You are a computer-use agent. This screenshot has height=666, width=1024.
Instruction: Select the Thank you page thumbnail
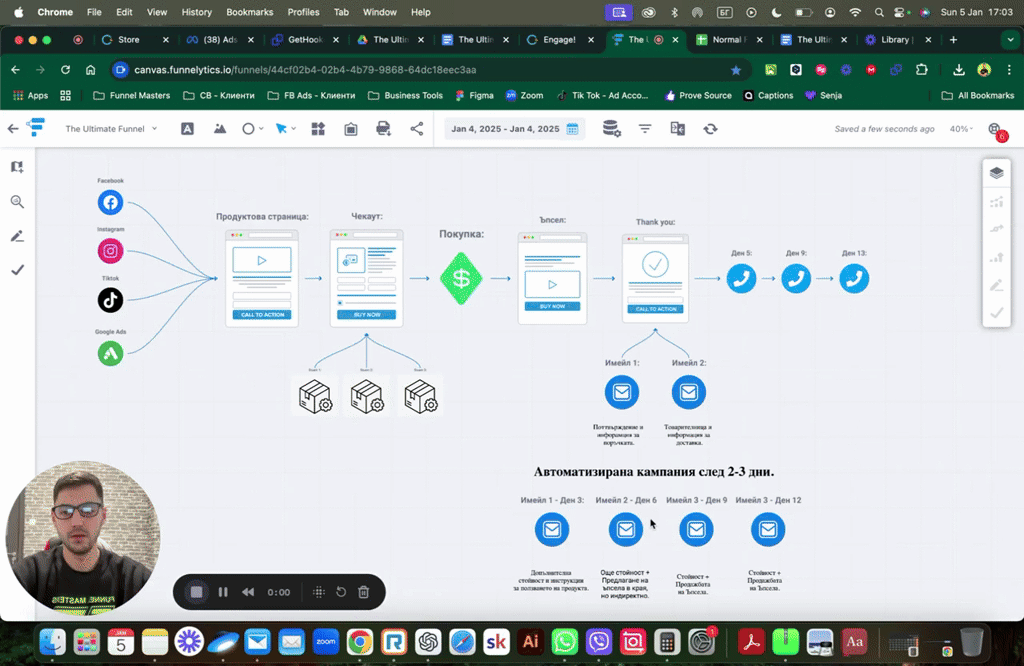point(655,279)
